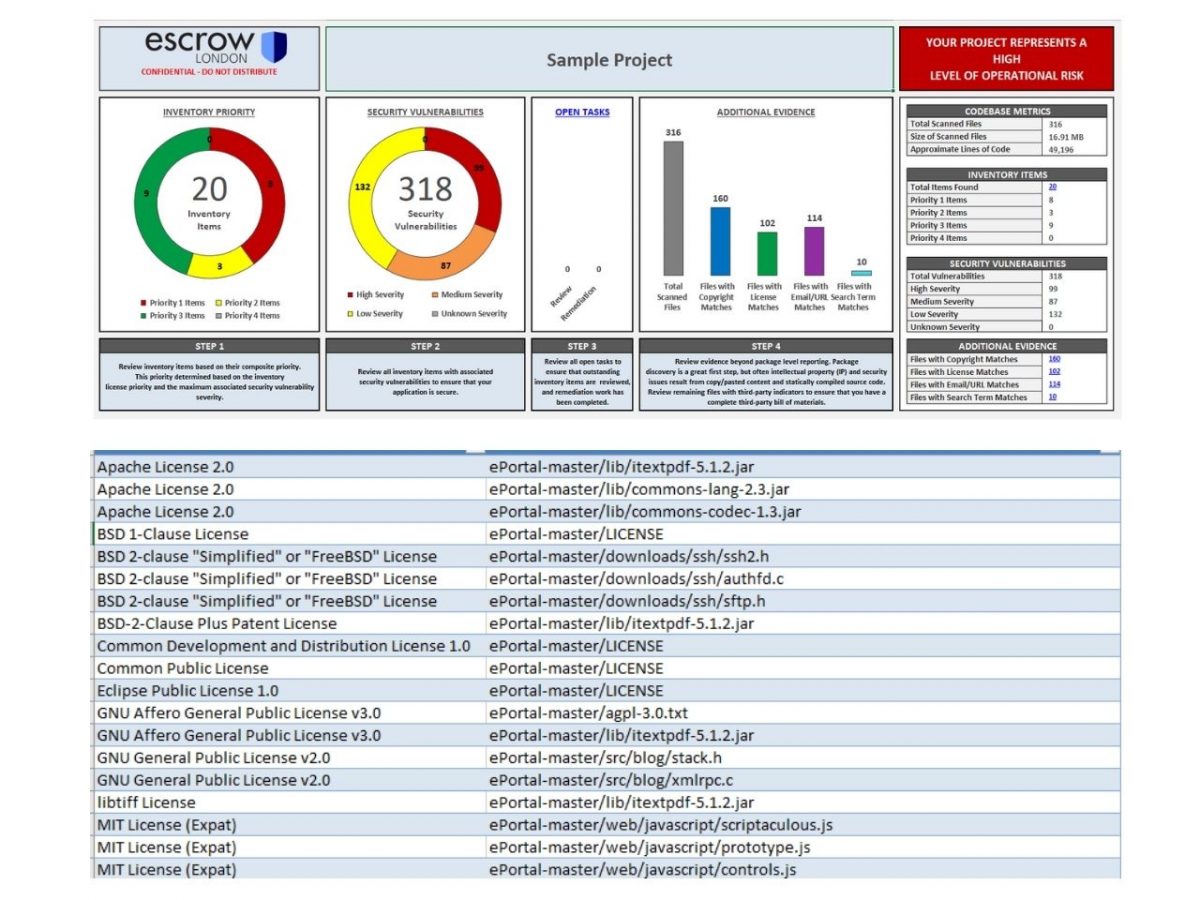The width and height of the screenshot is (1200, 900).
Task: Select the ePortal-master/src/blog/stack.h cell
Action: 802,758
